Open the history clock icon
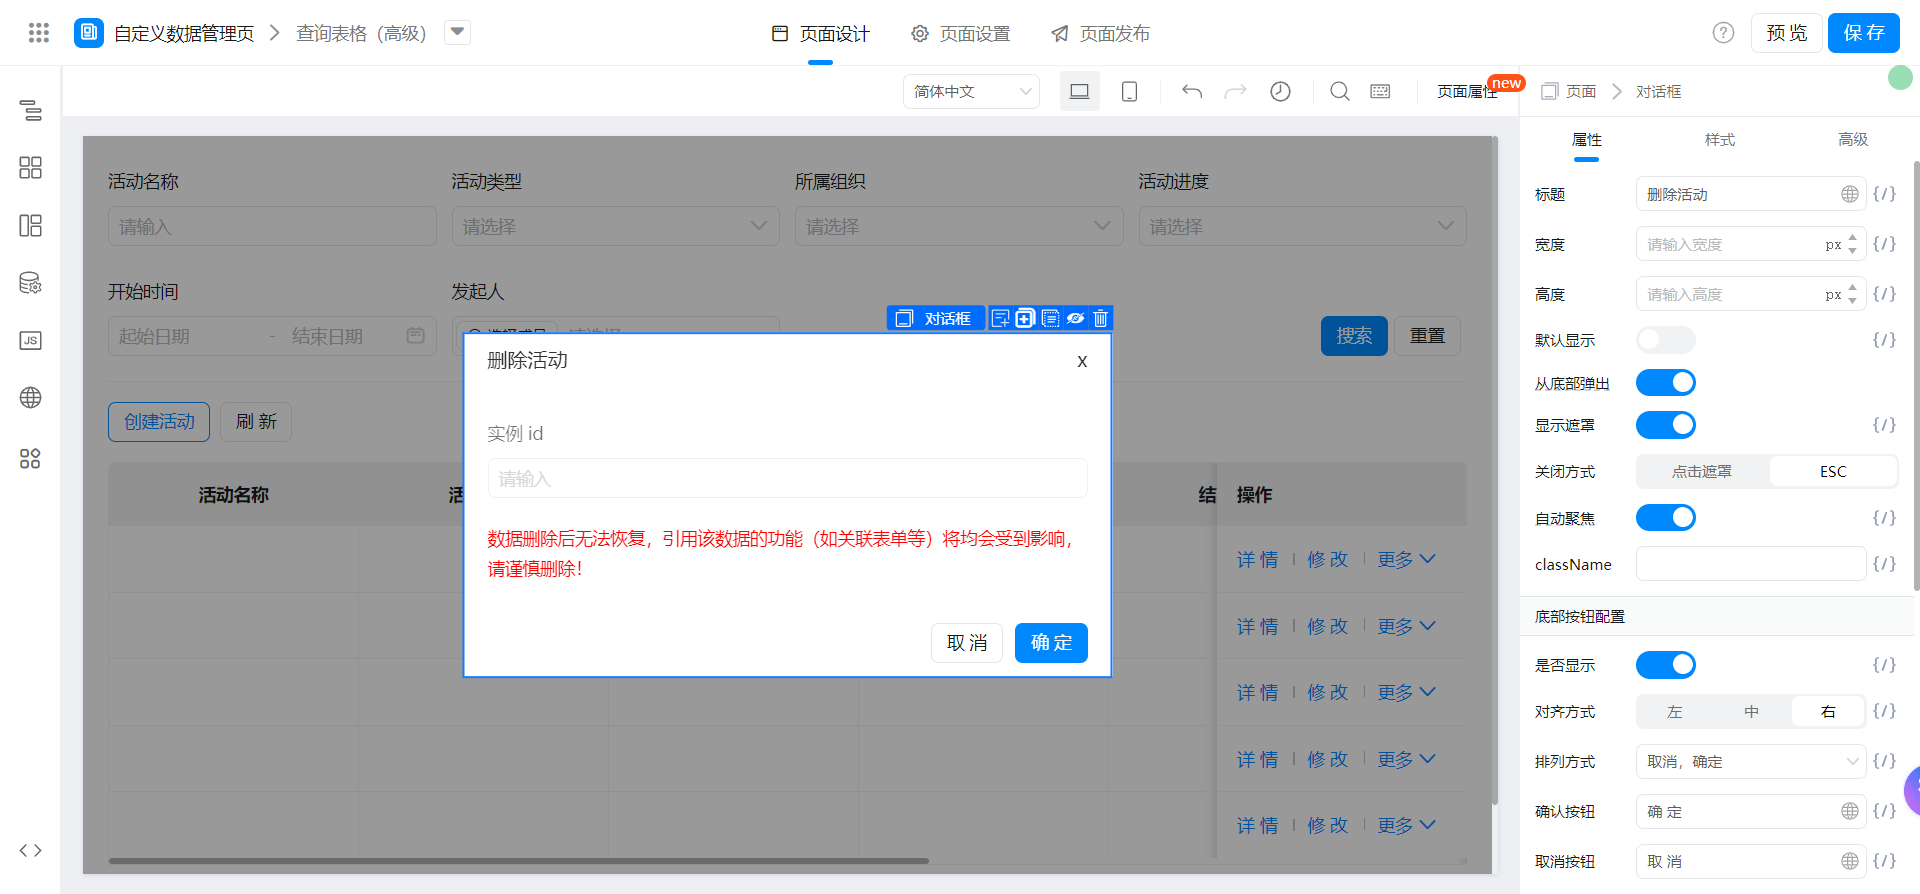This screenshot has height=894, width=1920. pyautogui.click(x=1280, y=92)
